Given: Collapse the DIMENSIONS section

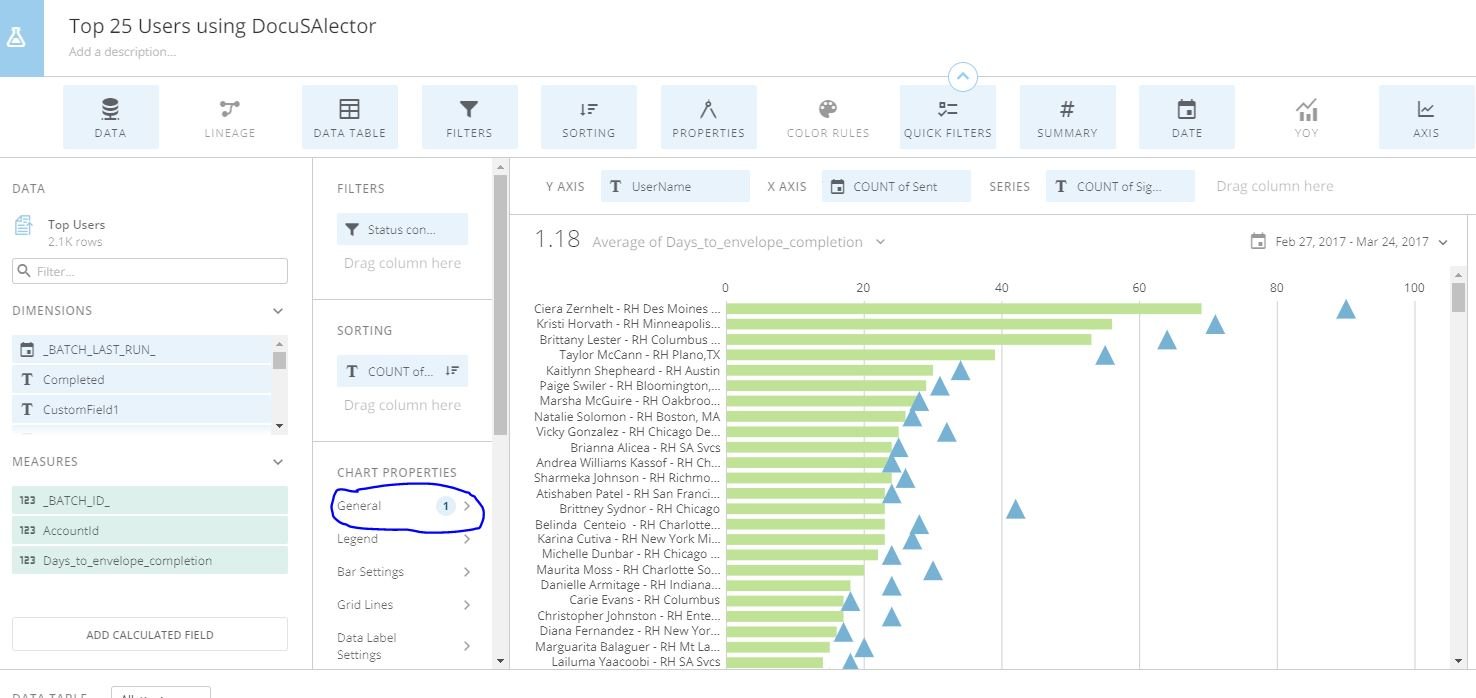Looking at the screenshot, I should point(278,310).
